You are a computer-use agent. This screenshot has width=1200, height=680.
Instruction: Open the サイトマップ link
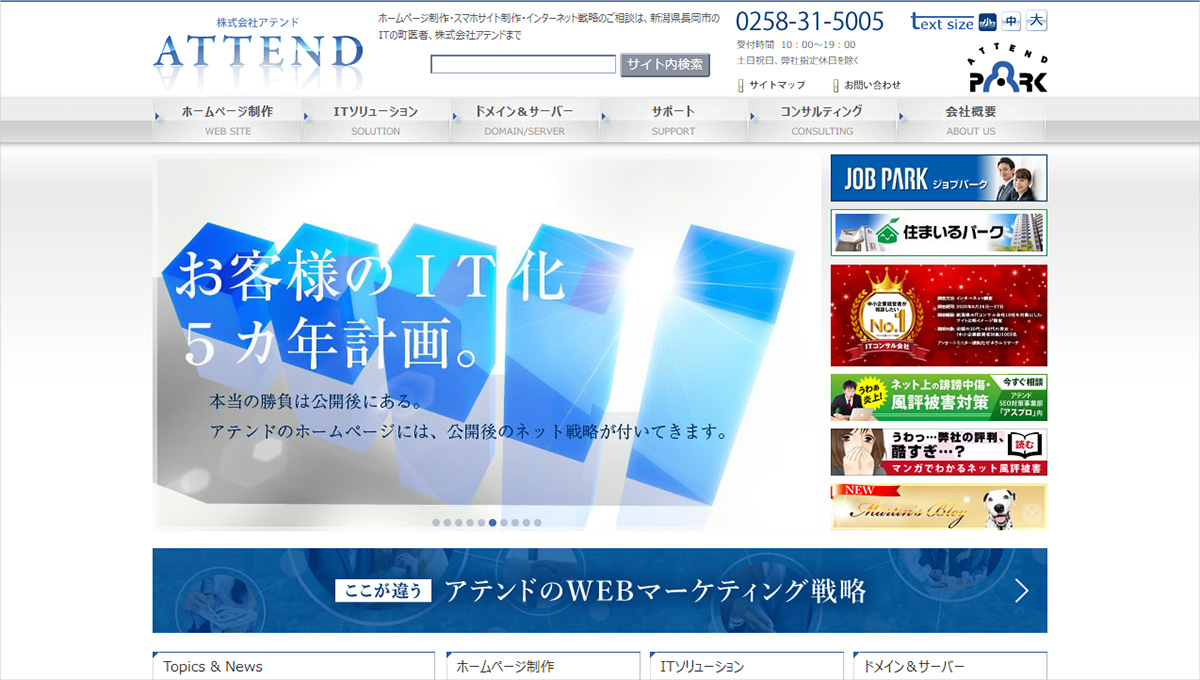[777, 85]
